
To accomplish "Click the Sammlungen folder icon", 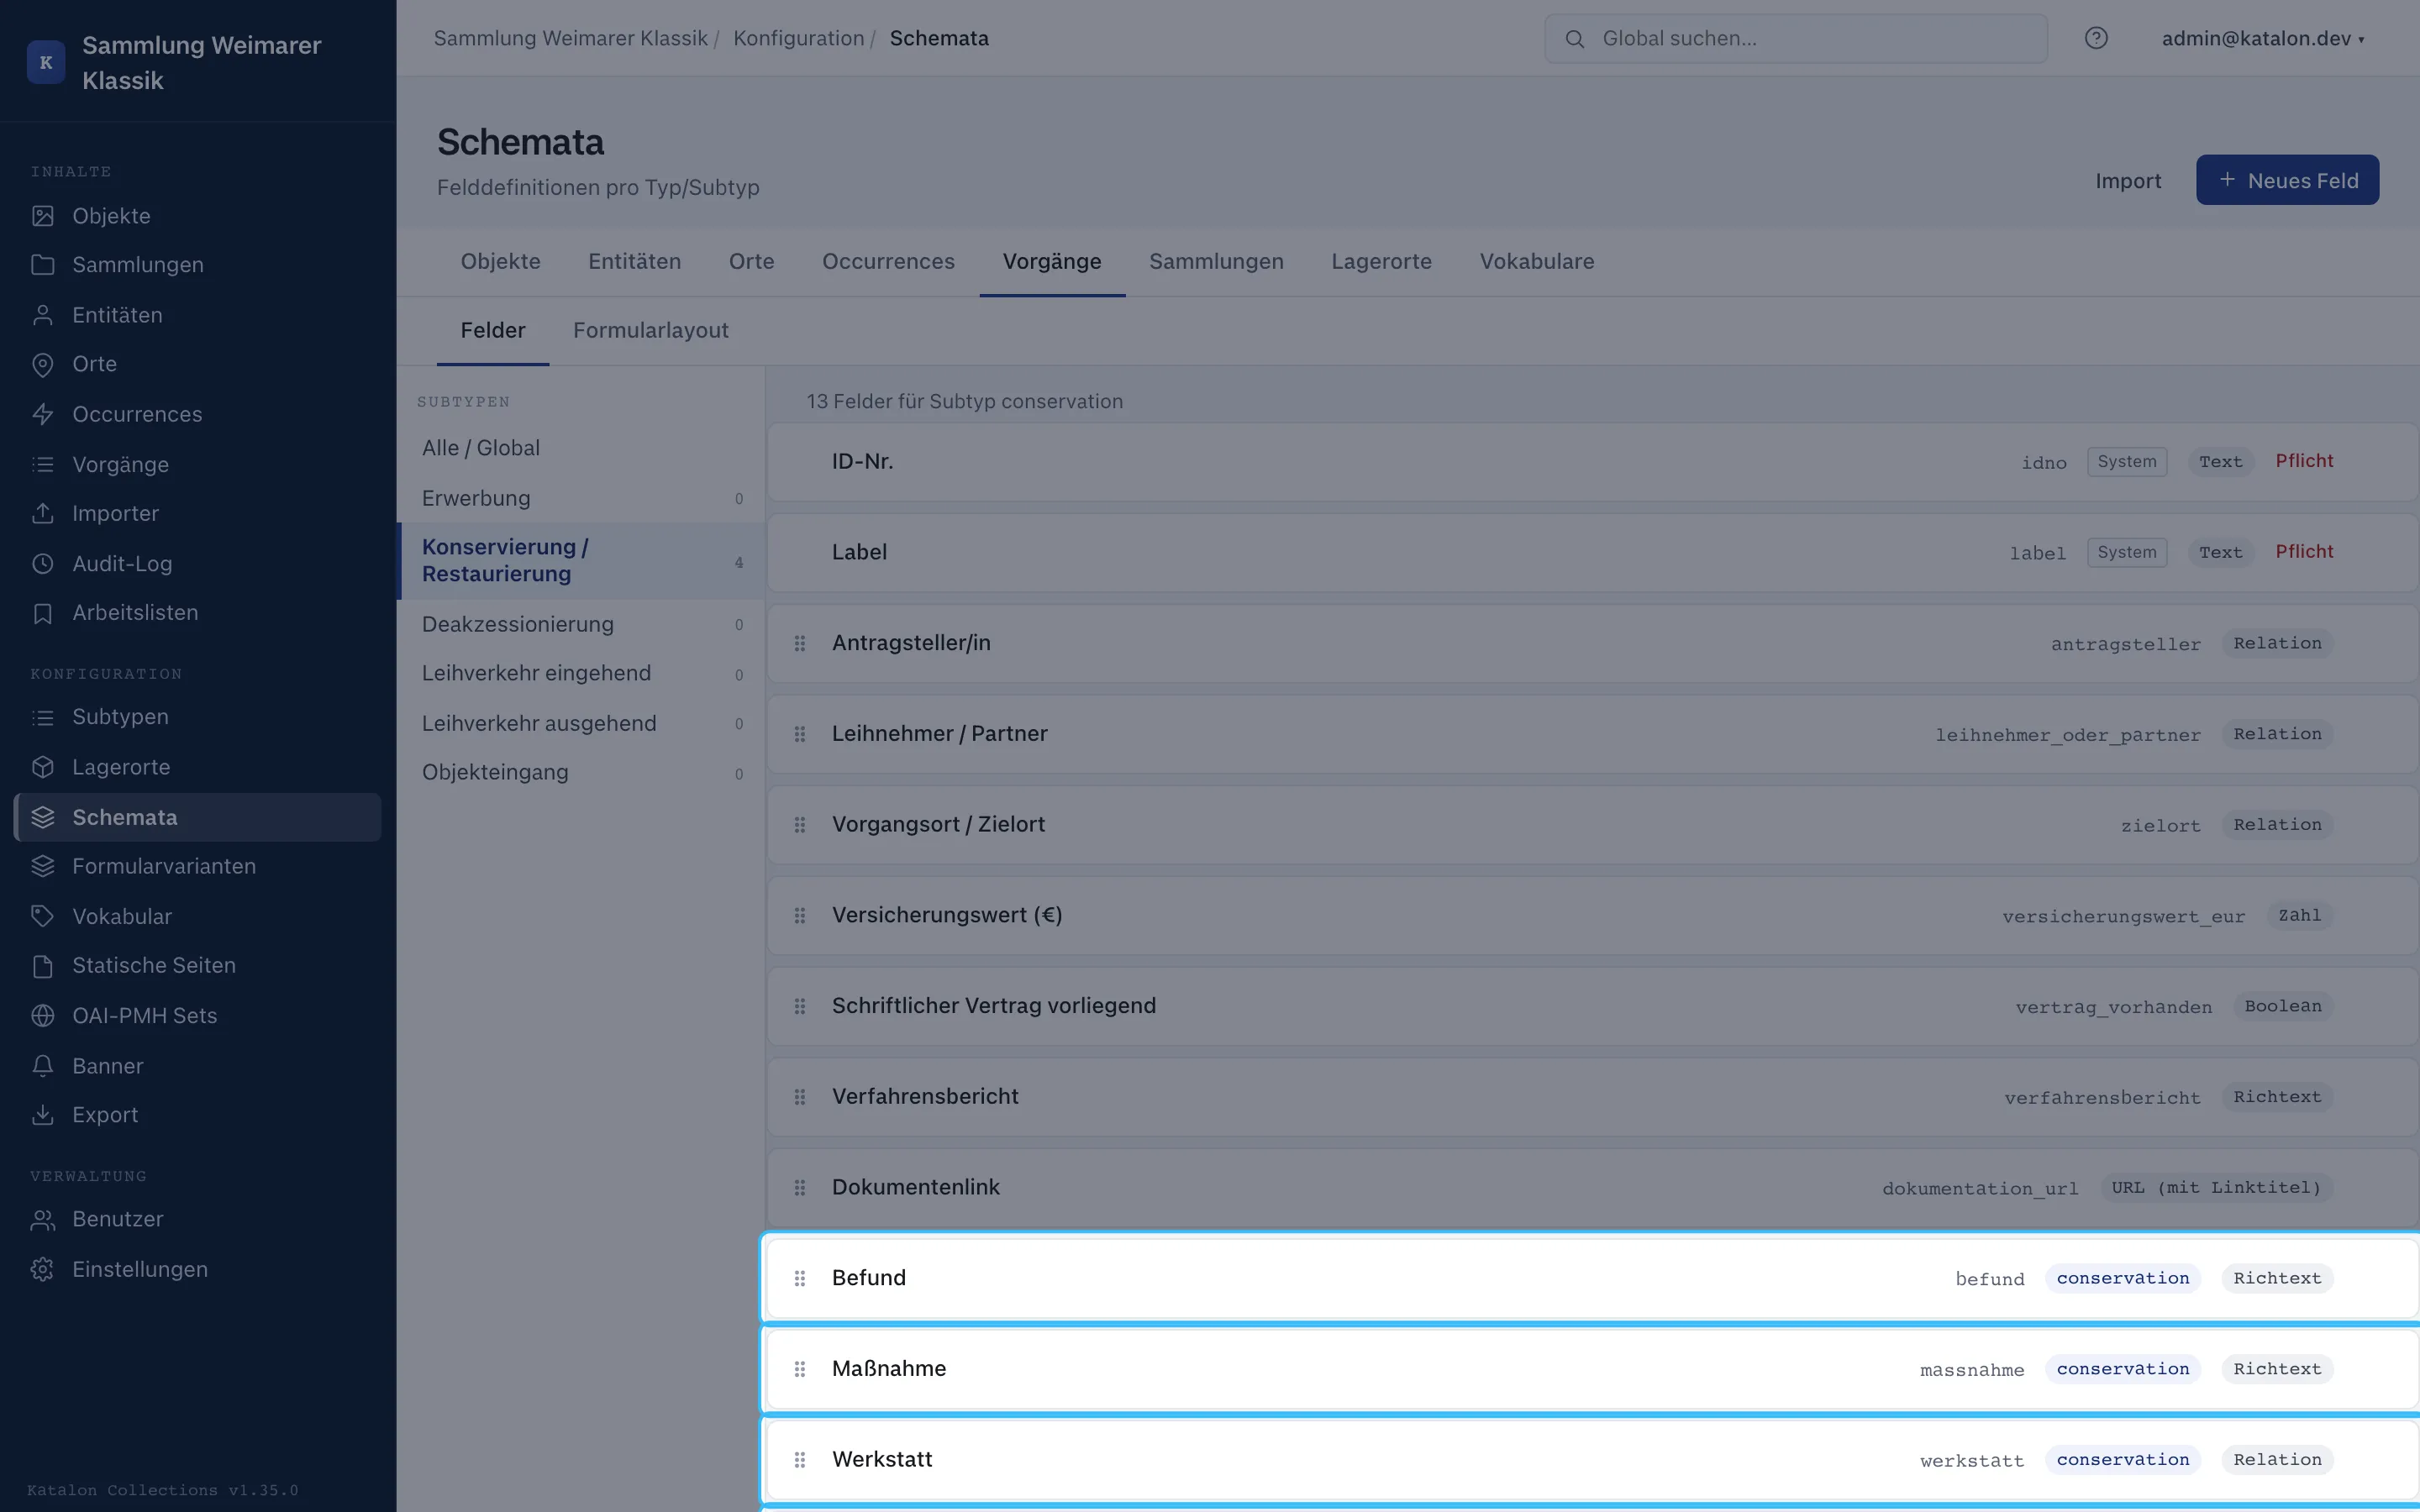I will click(x=42, y=265).
